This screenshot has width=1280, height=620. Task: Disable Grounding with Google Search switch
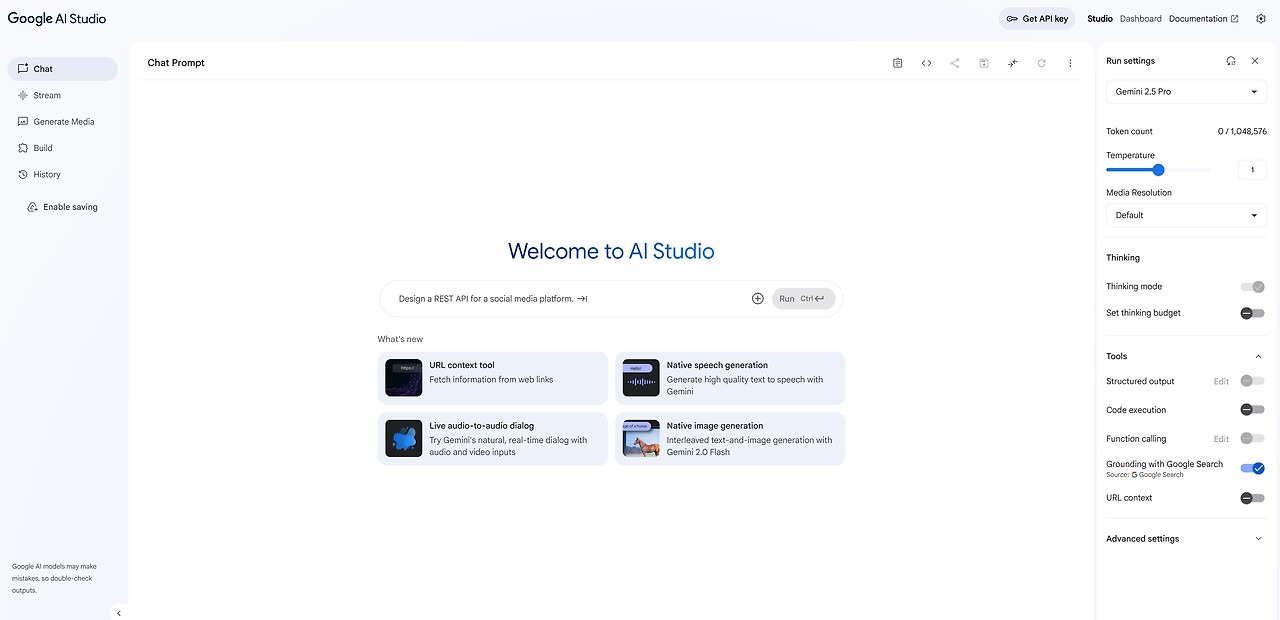[1253, 468]
